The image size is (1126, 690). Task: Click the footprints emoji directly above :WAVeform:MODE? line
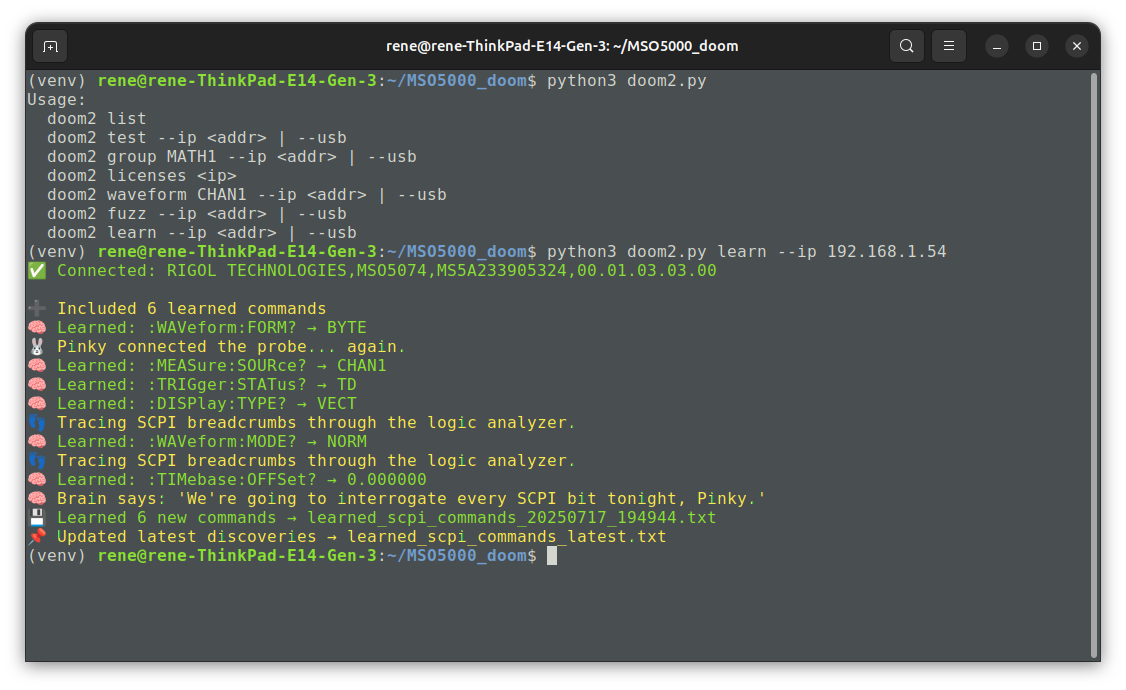pos(37,423)
